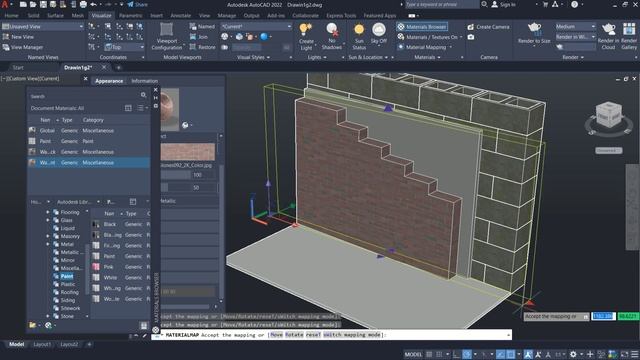Open the Medium render preset dropdown

(575, 27)
